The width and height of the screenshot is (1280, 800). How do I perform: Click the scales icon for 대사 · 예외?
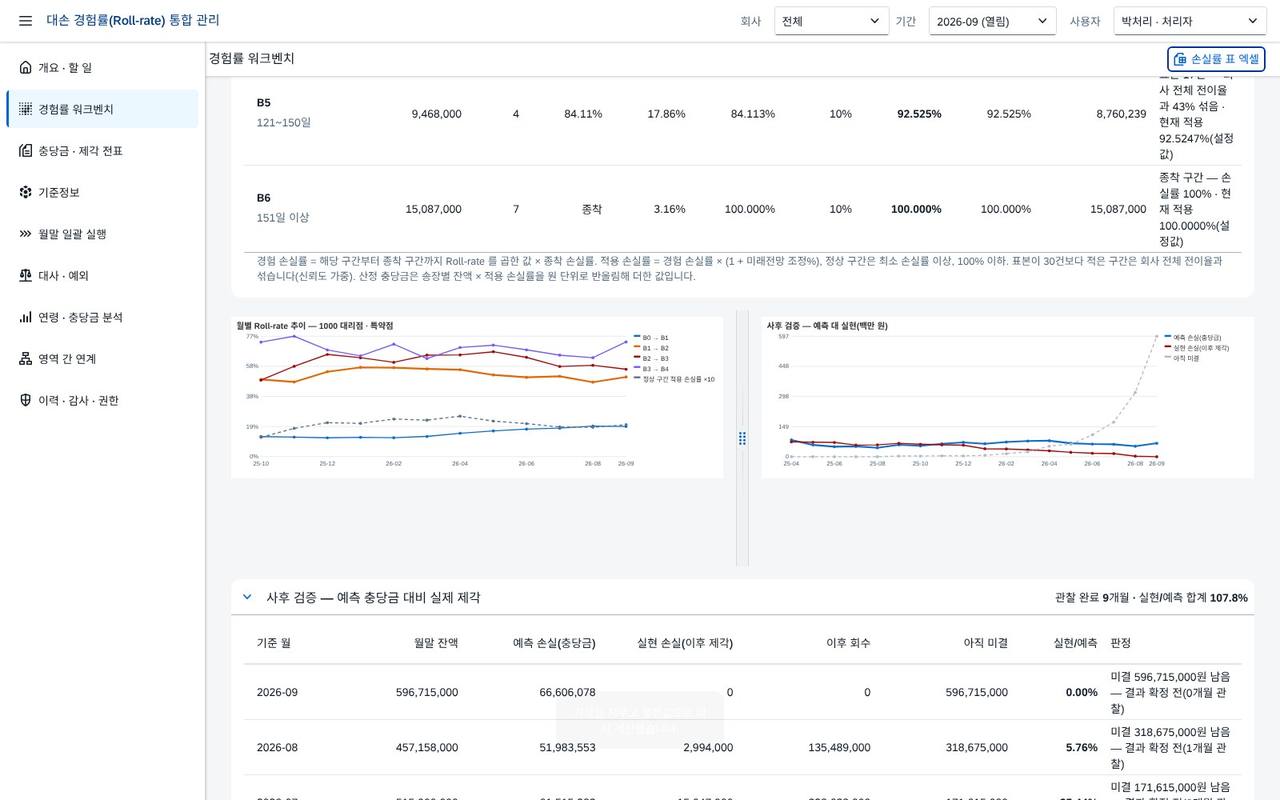tap(25, 276)
